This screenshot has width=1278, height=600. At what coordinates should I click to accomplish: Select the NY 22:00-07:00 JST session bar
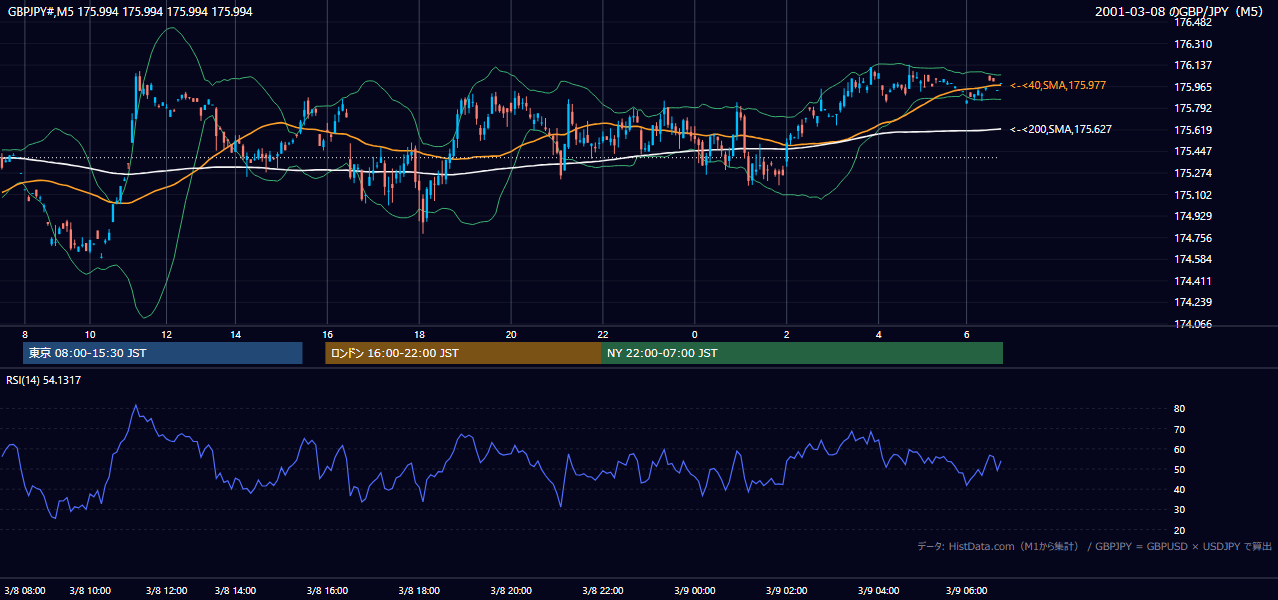pyautogui.click(x=803, y=353)
